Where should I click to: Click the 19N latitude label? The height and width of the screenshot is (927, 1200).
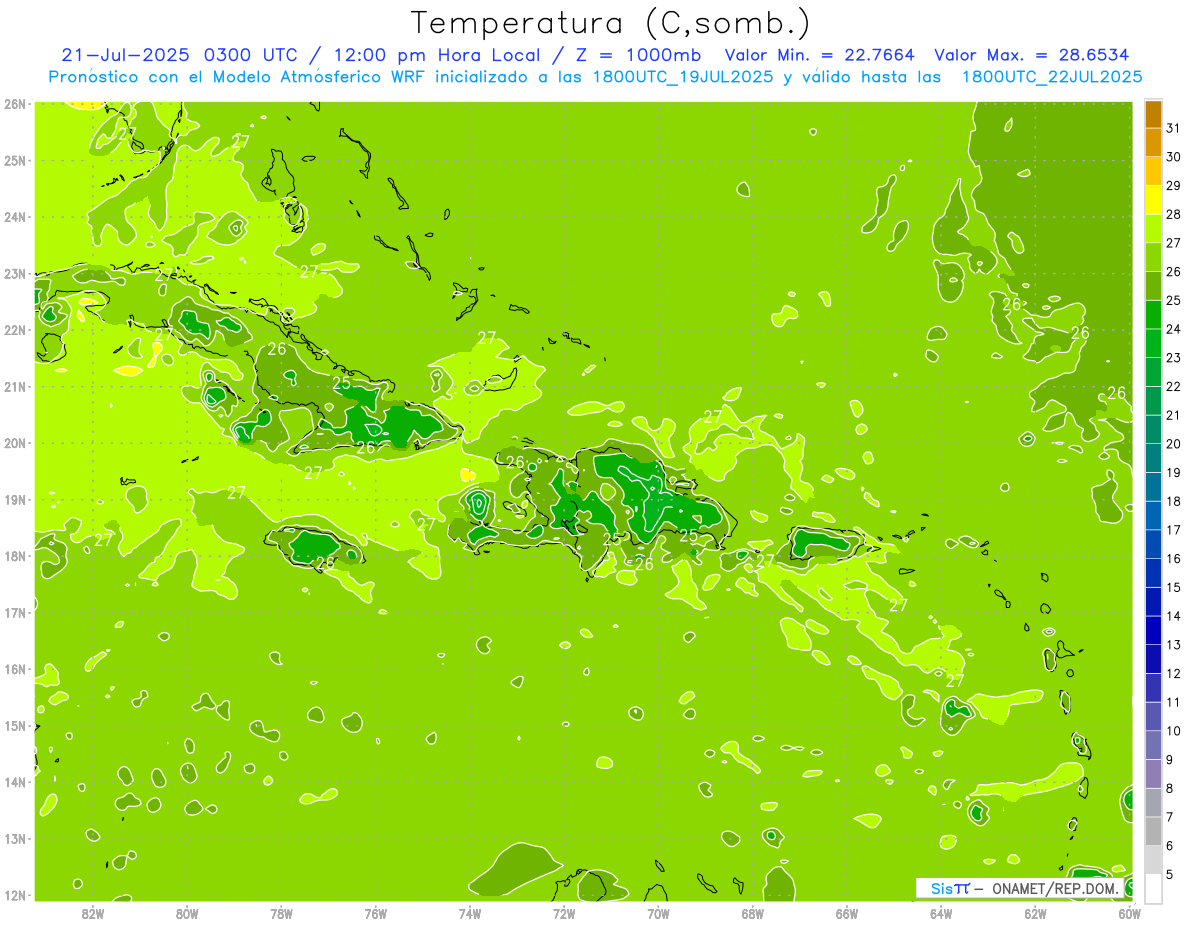14,499
